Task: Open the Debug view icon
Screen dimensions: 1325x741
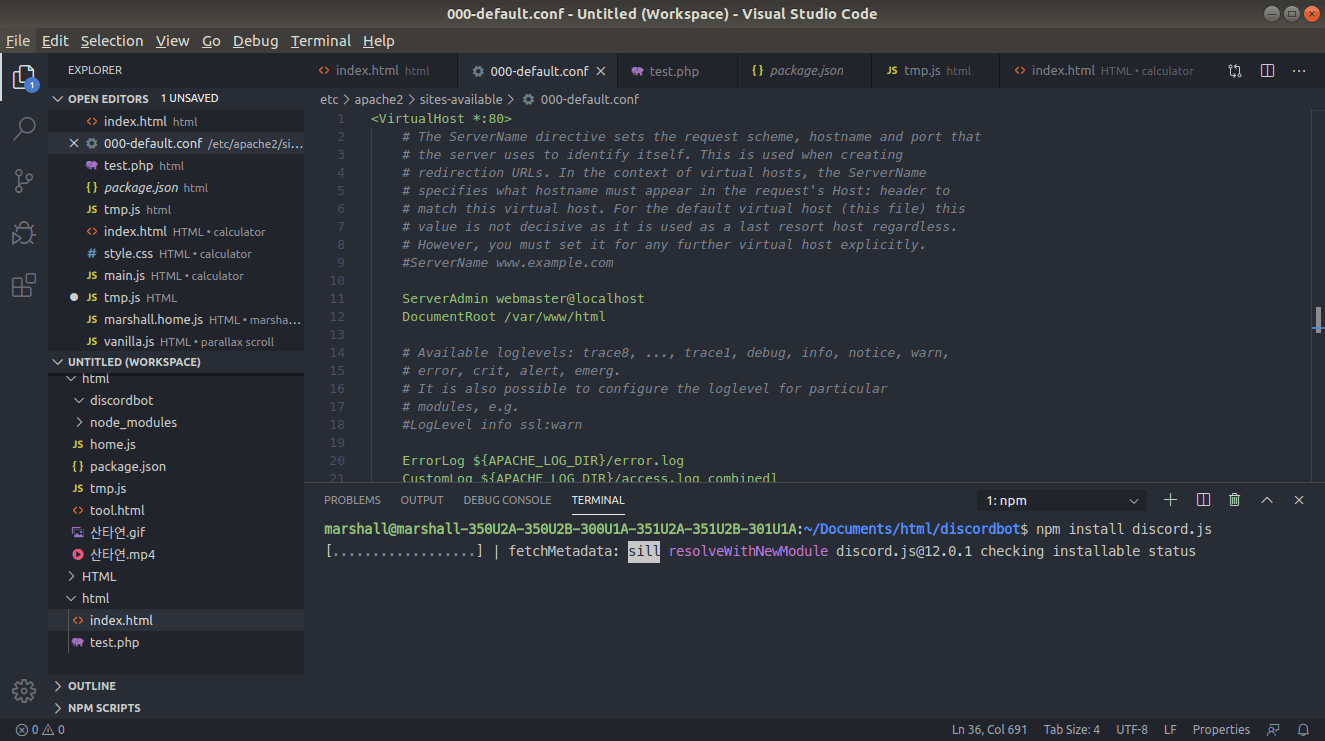Action: (24, 233)
